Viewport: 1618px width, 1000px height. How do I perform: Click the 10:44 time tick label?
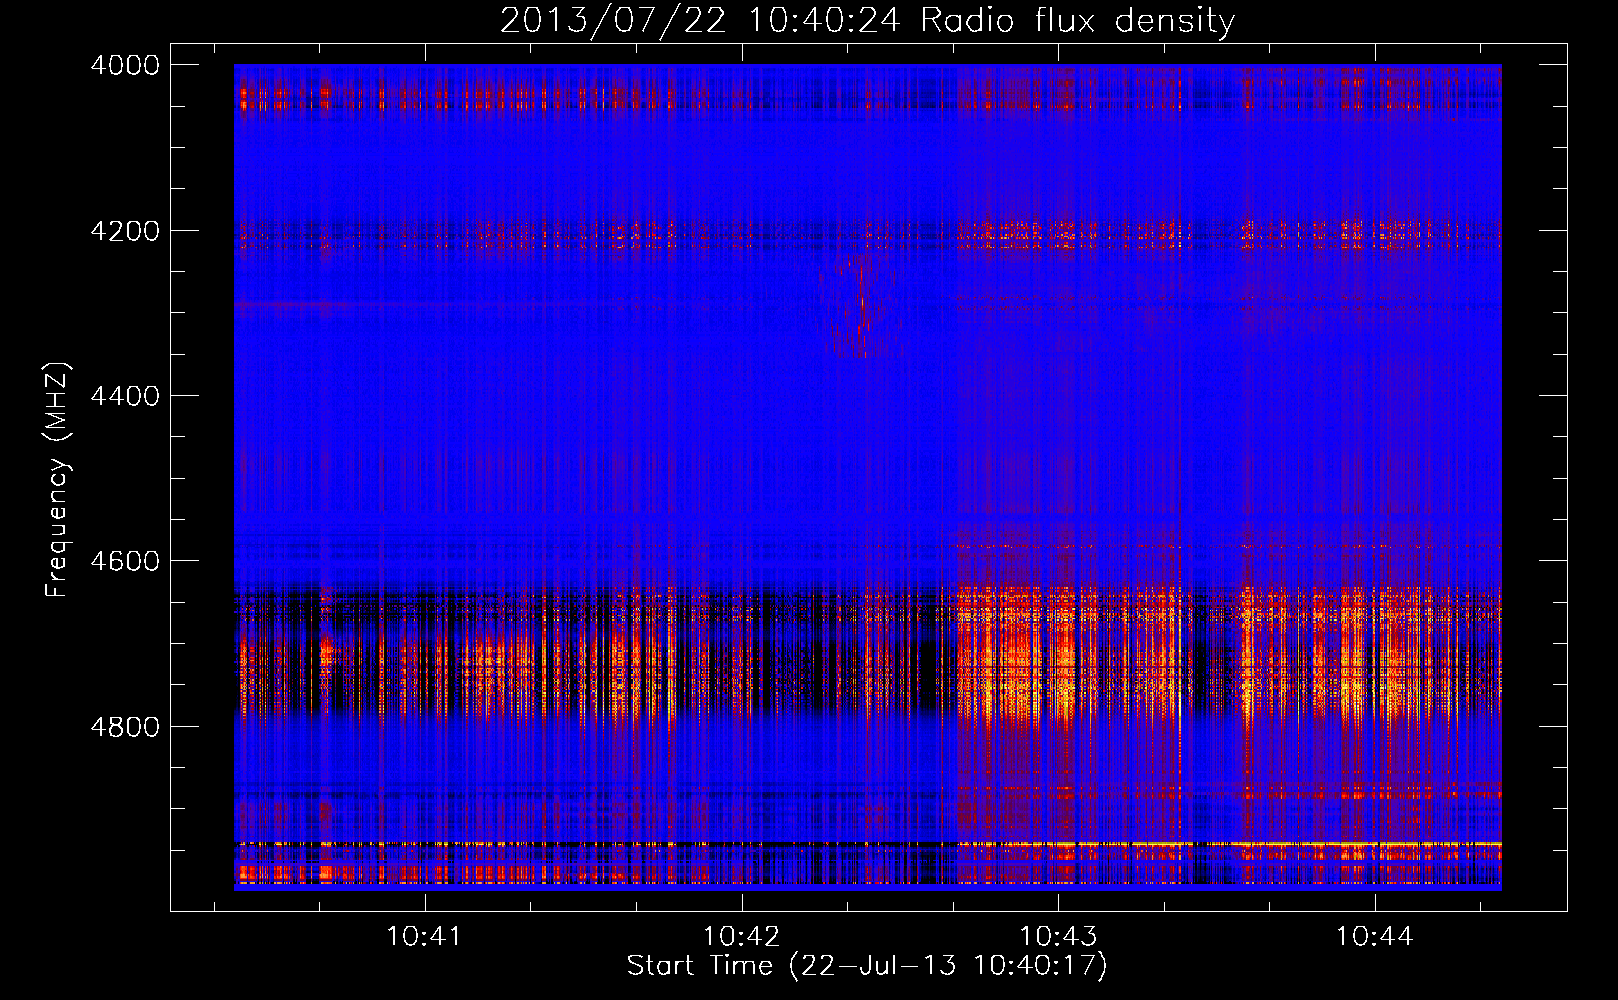[1375, 937]
